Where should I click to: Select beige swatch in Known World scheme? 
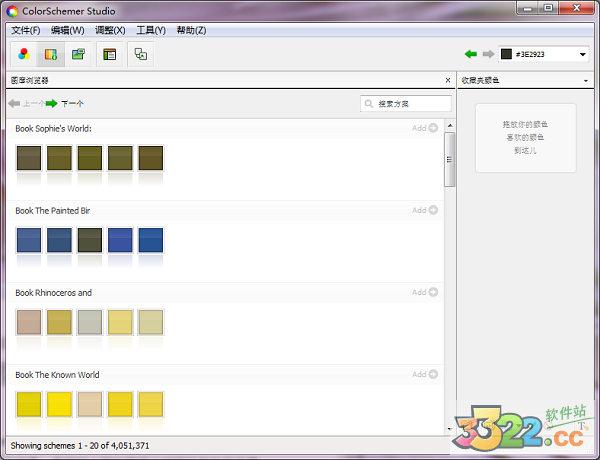point(90,404)
